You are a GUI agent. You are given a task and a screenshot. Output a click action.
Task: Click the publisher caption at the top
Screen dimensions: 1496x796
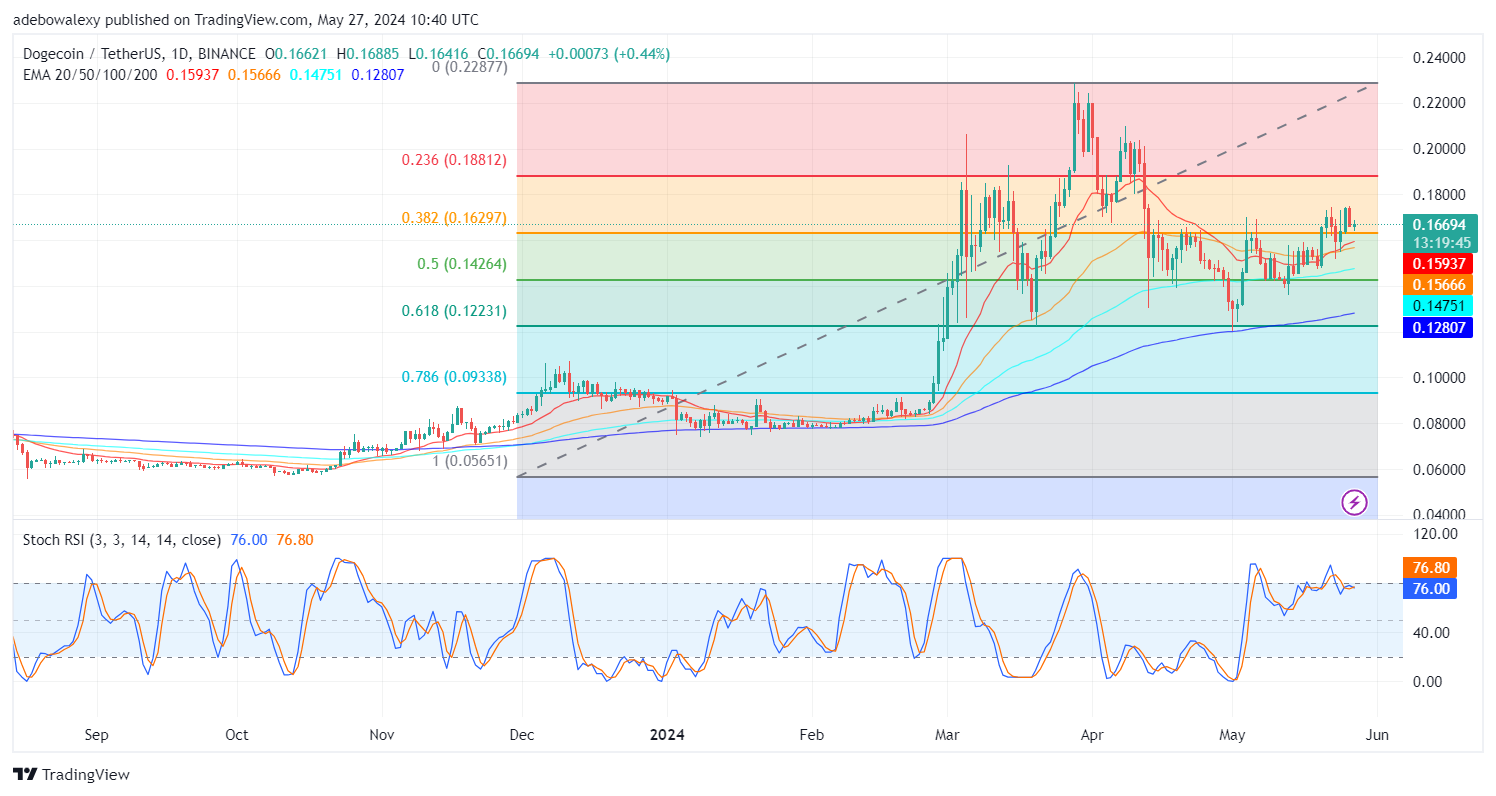coord(245,19)
